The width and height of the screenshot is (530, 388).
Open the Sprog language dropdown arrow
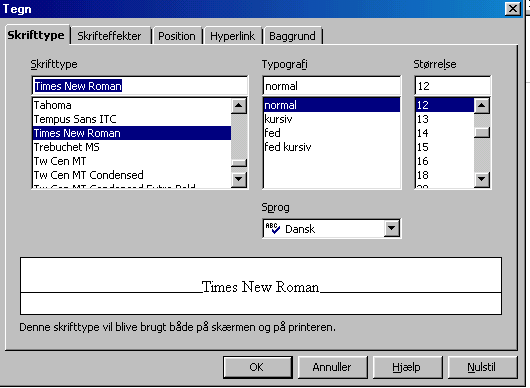click(391, 228)
